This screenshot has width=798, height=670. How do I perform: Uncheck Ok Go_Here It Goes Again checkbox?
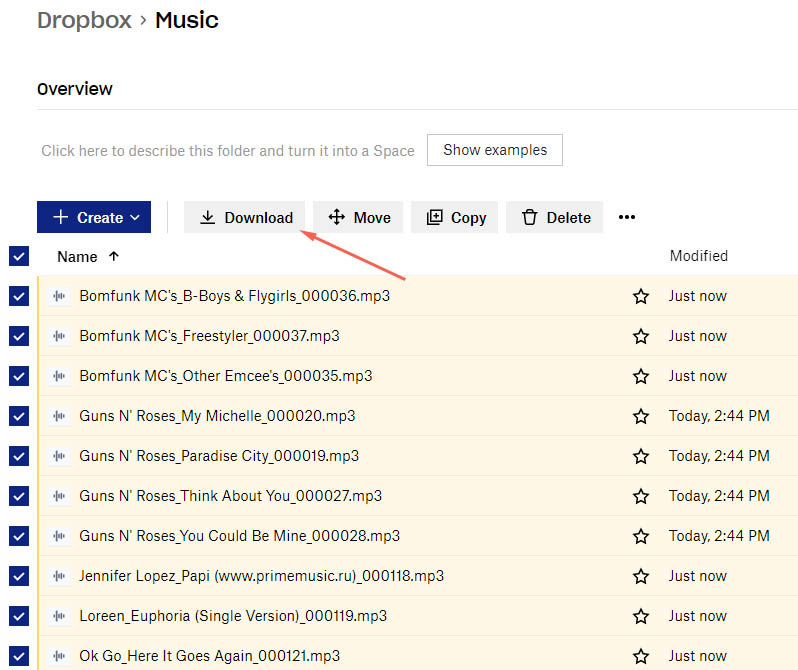(x=19, y=656)
